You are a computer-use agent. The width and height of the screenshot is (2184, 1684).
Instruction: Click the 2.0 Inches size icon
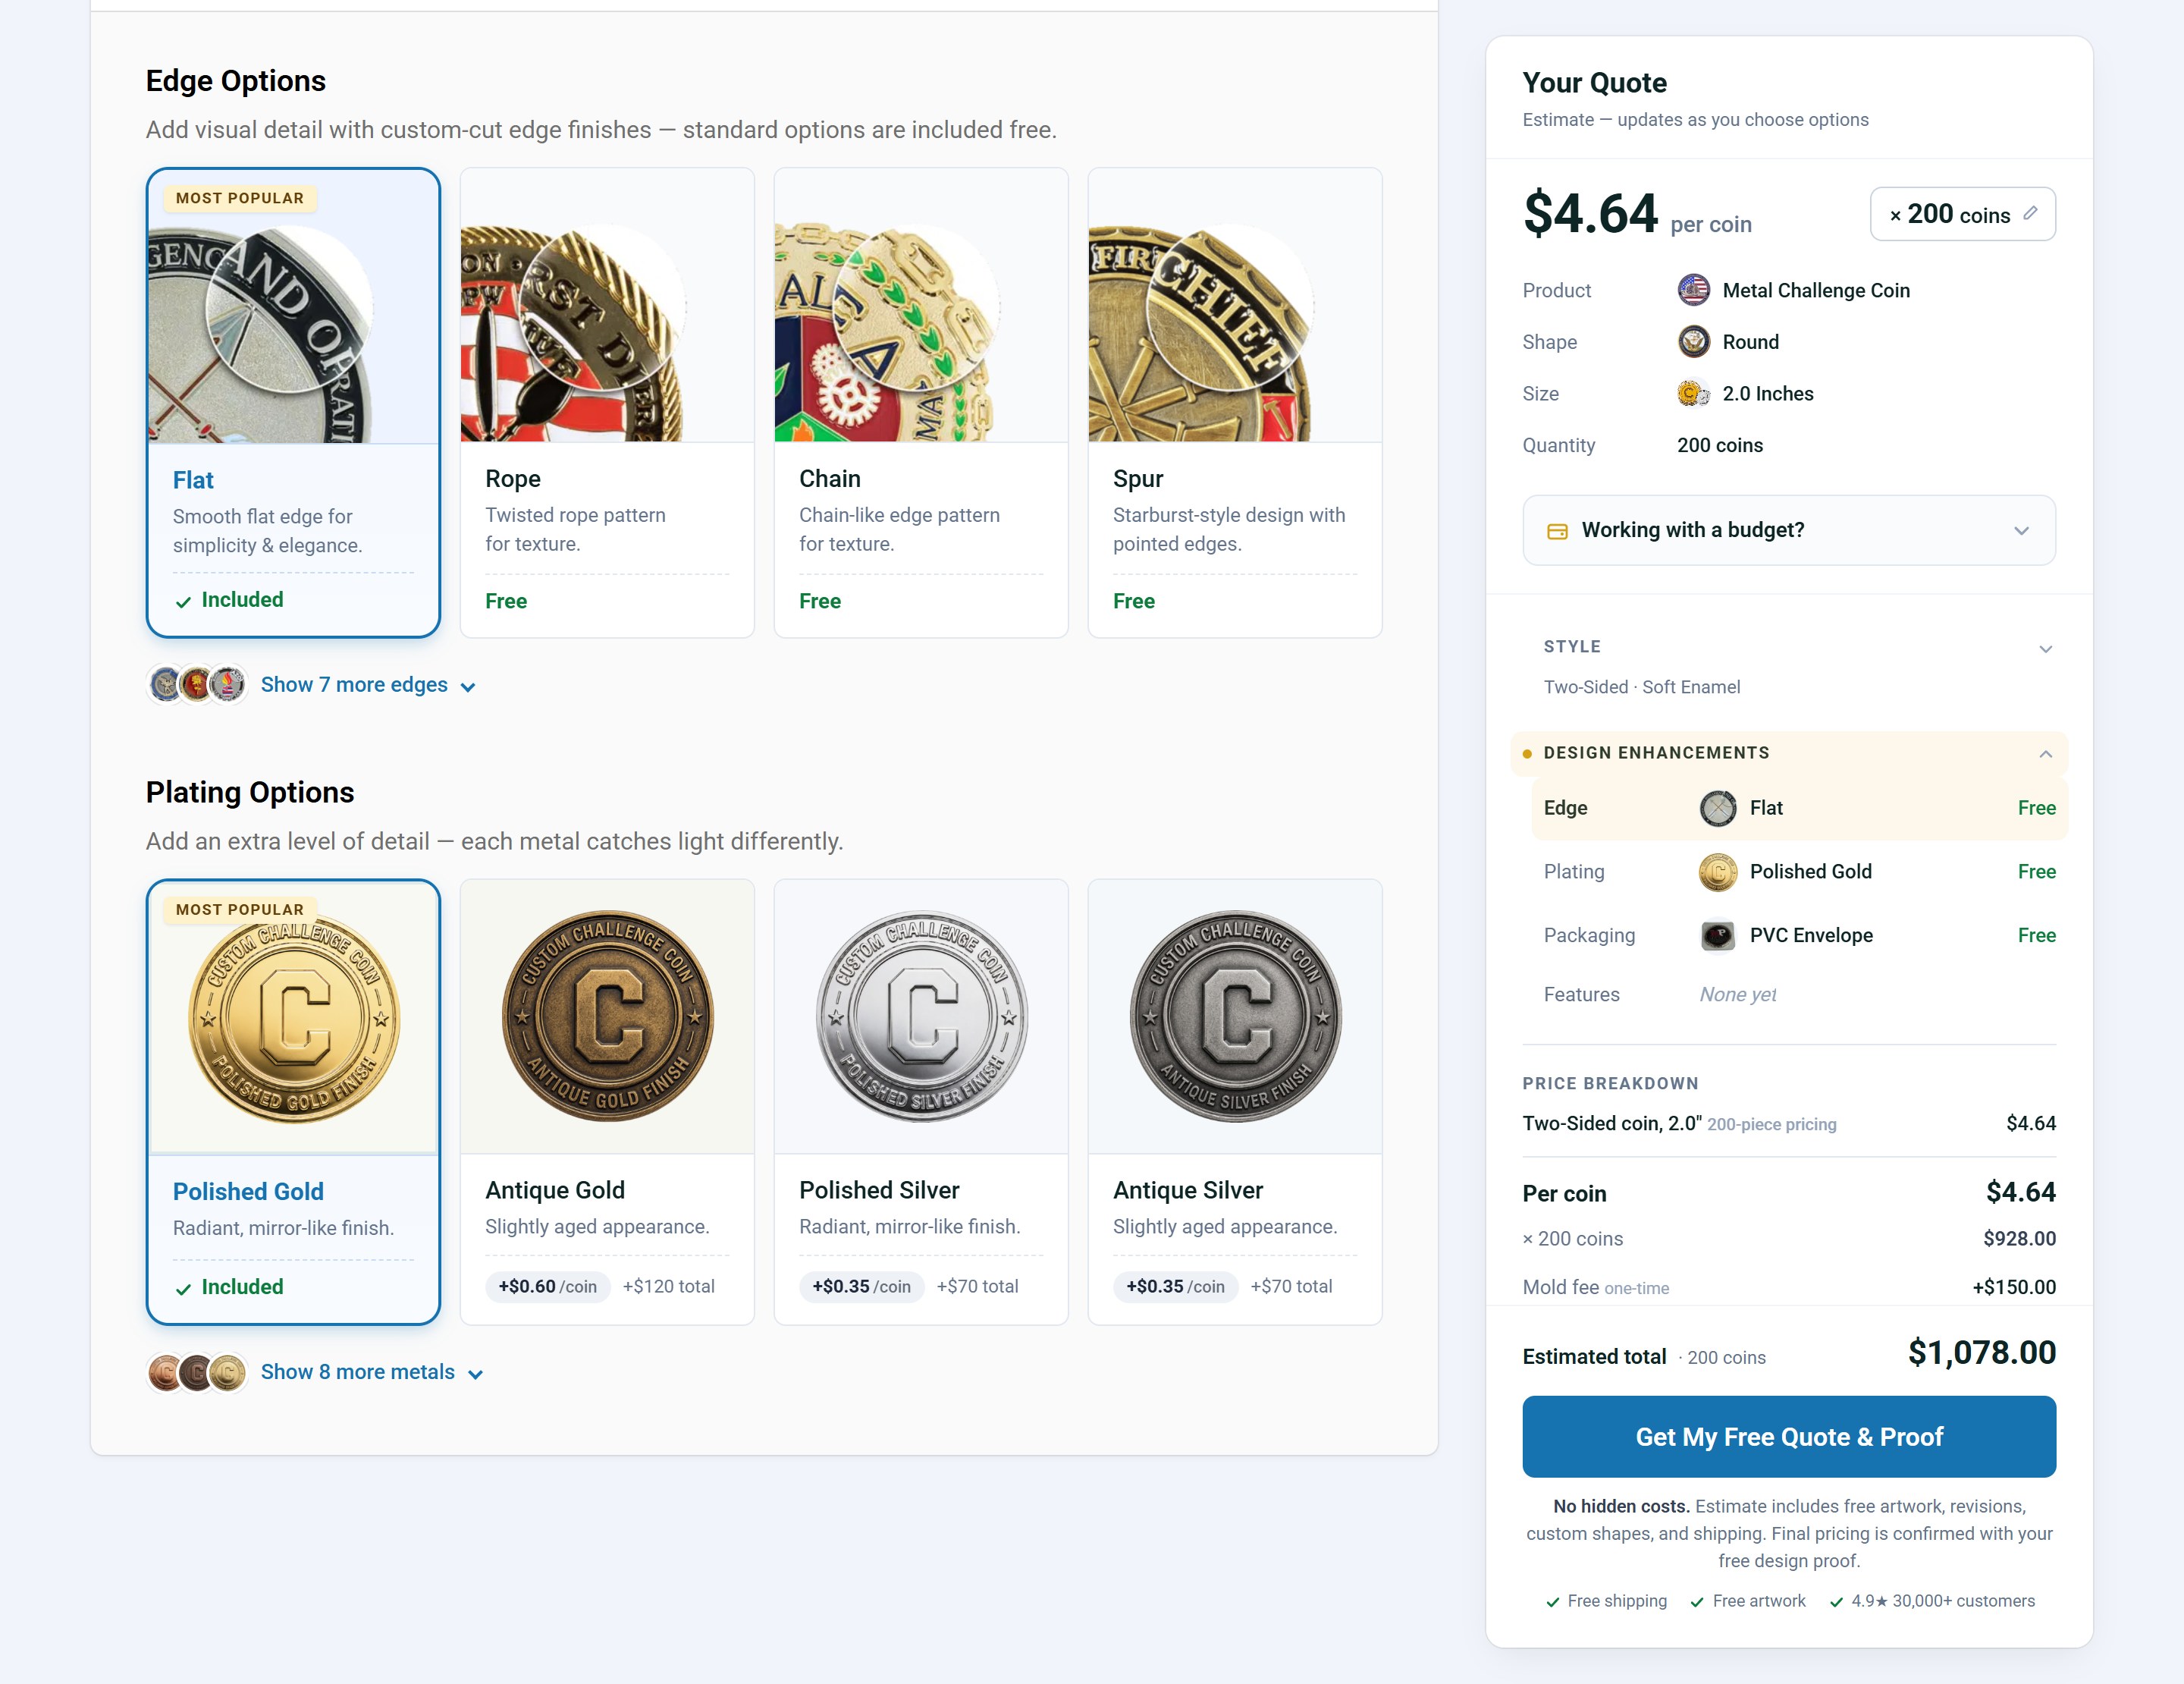[x=1693, y=394]
